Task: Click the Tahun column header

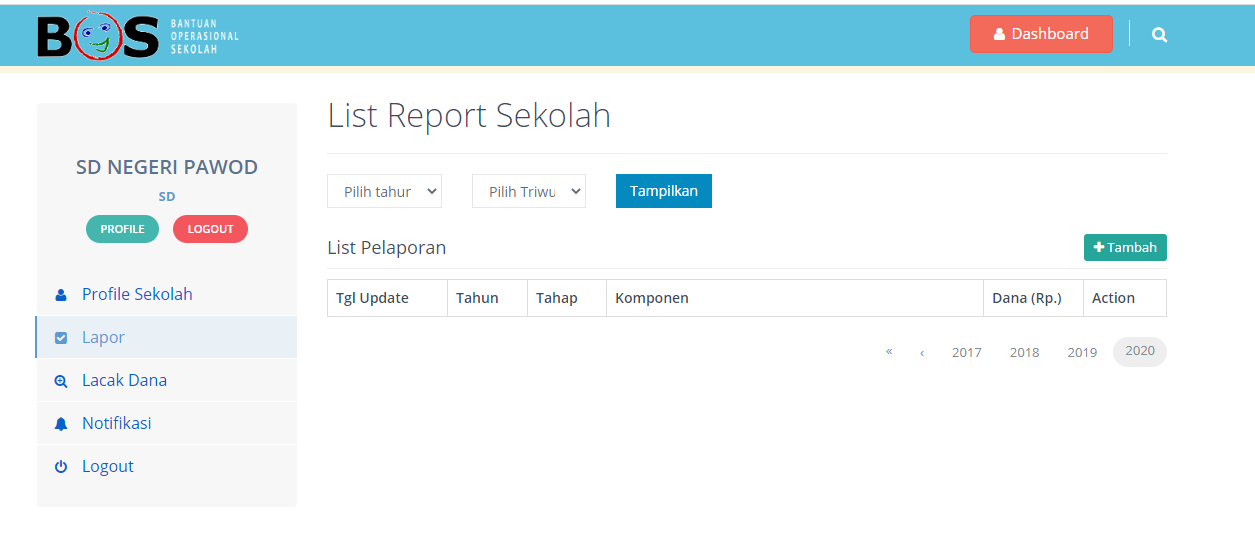Action: pyautogui.click(x=488, y=298)
